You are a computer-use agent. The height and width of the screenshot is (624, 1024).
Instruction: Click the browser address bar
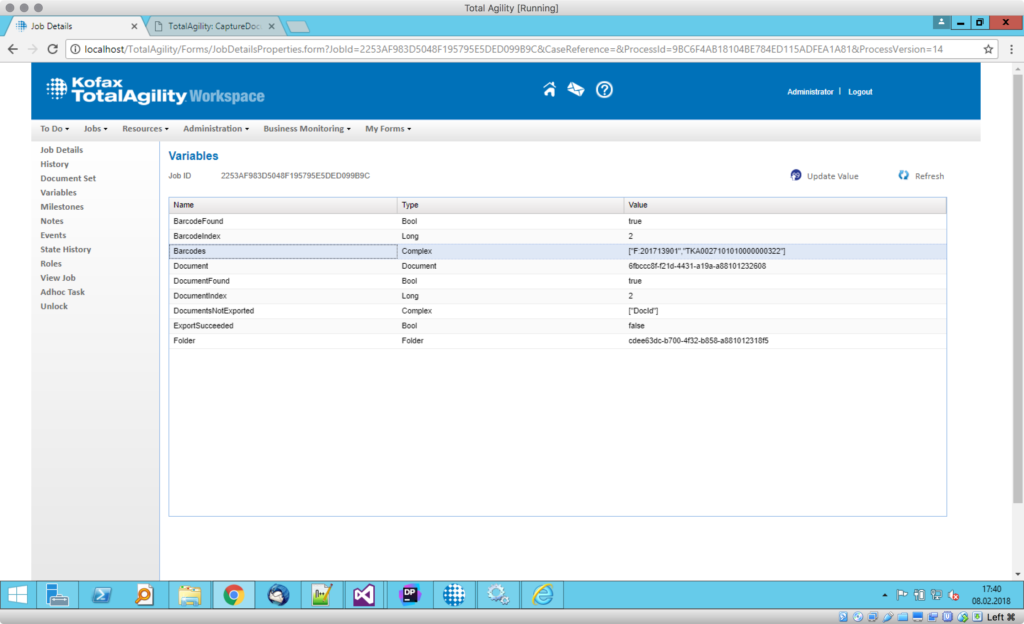(x=520, y=49)
